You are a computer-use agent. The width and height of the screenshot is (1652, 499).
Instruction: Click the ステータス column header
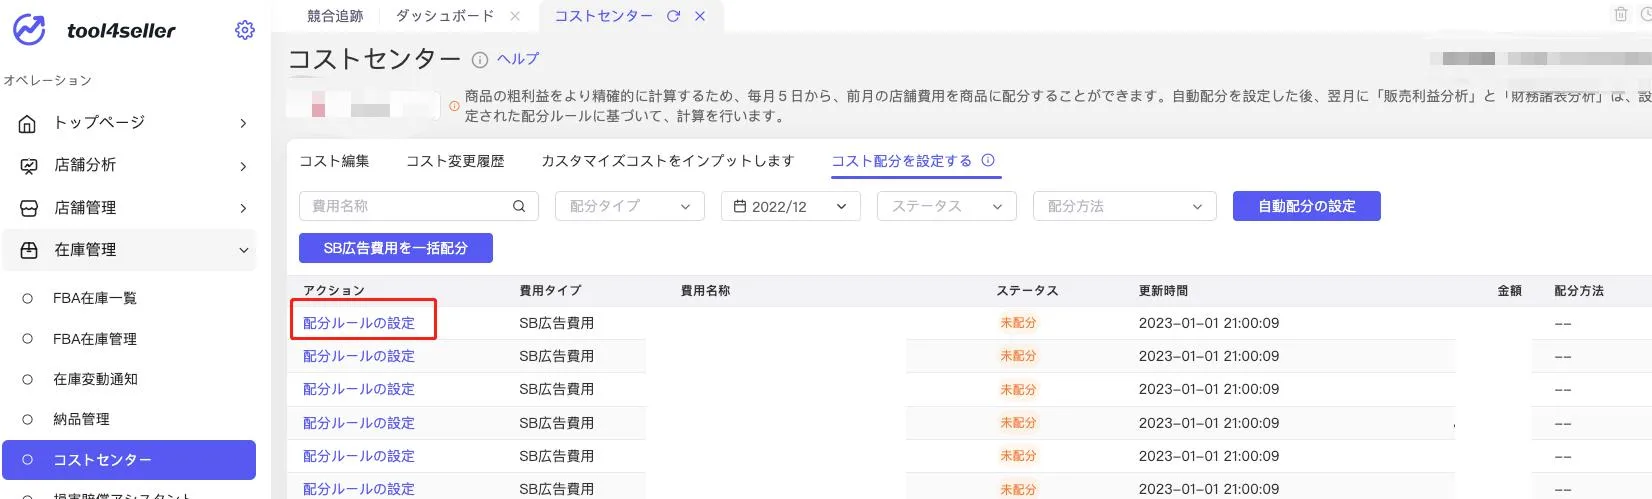[x=1027, y=291]
